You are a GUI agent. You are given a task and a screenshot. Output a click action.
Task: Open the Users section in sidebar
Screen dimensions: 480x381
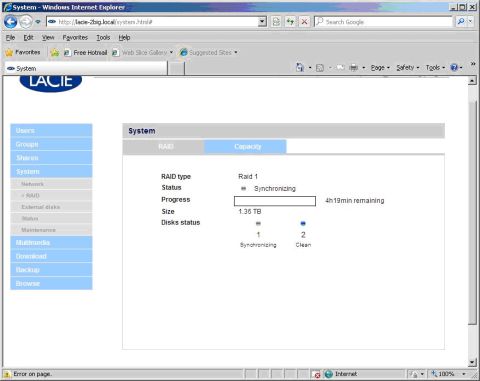pyautogui.click(x=51, y=131)
